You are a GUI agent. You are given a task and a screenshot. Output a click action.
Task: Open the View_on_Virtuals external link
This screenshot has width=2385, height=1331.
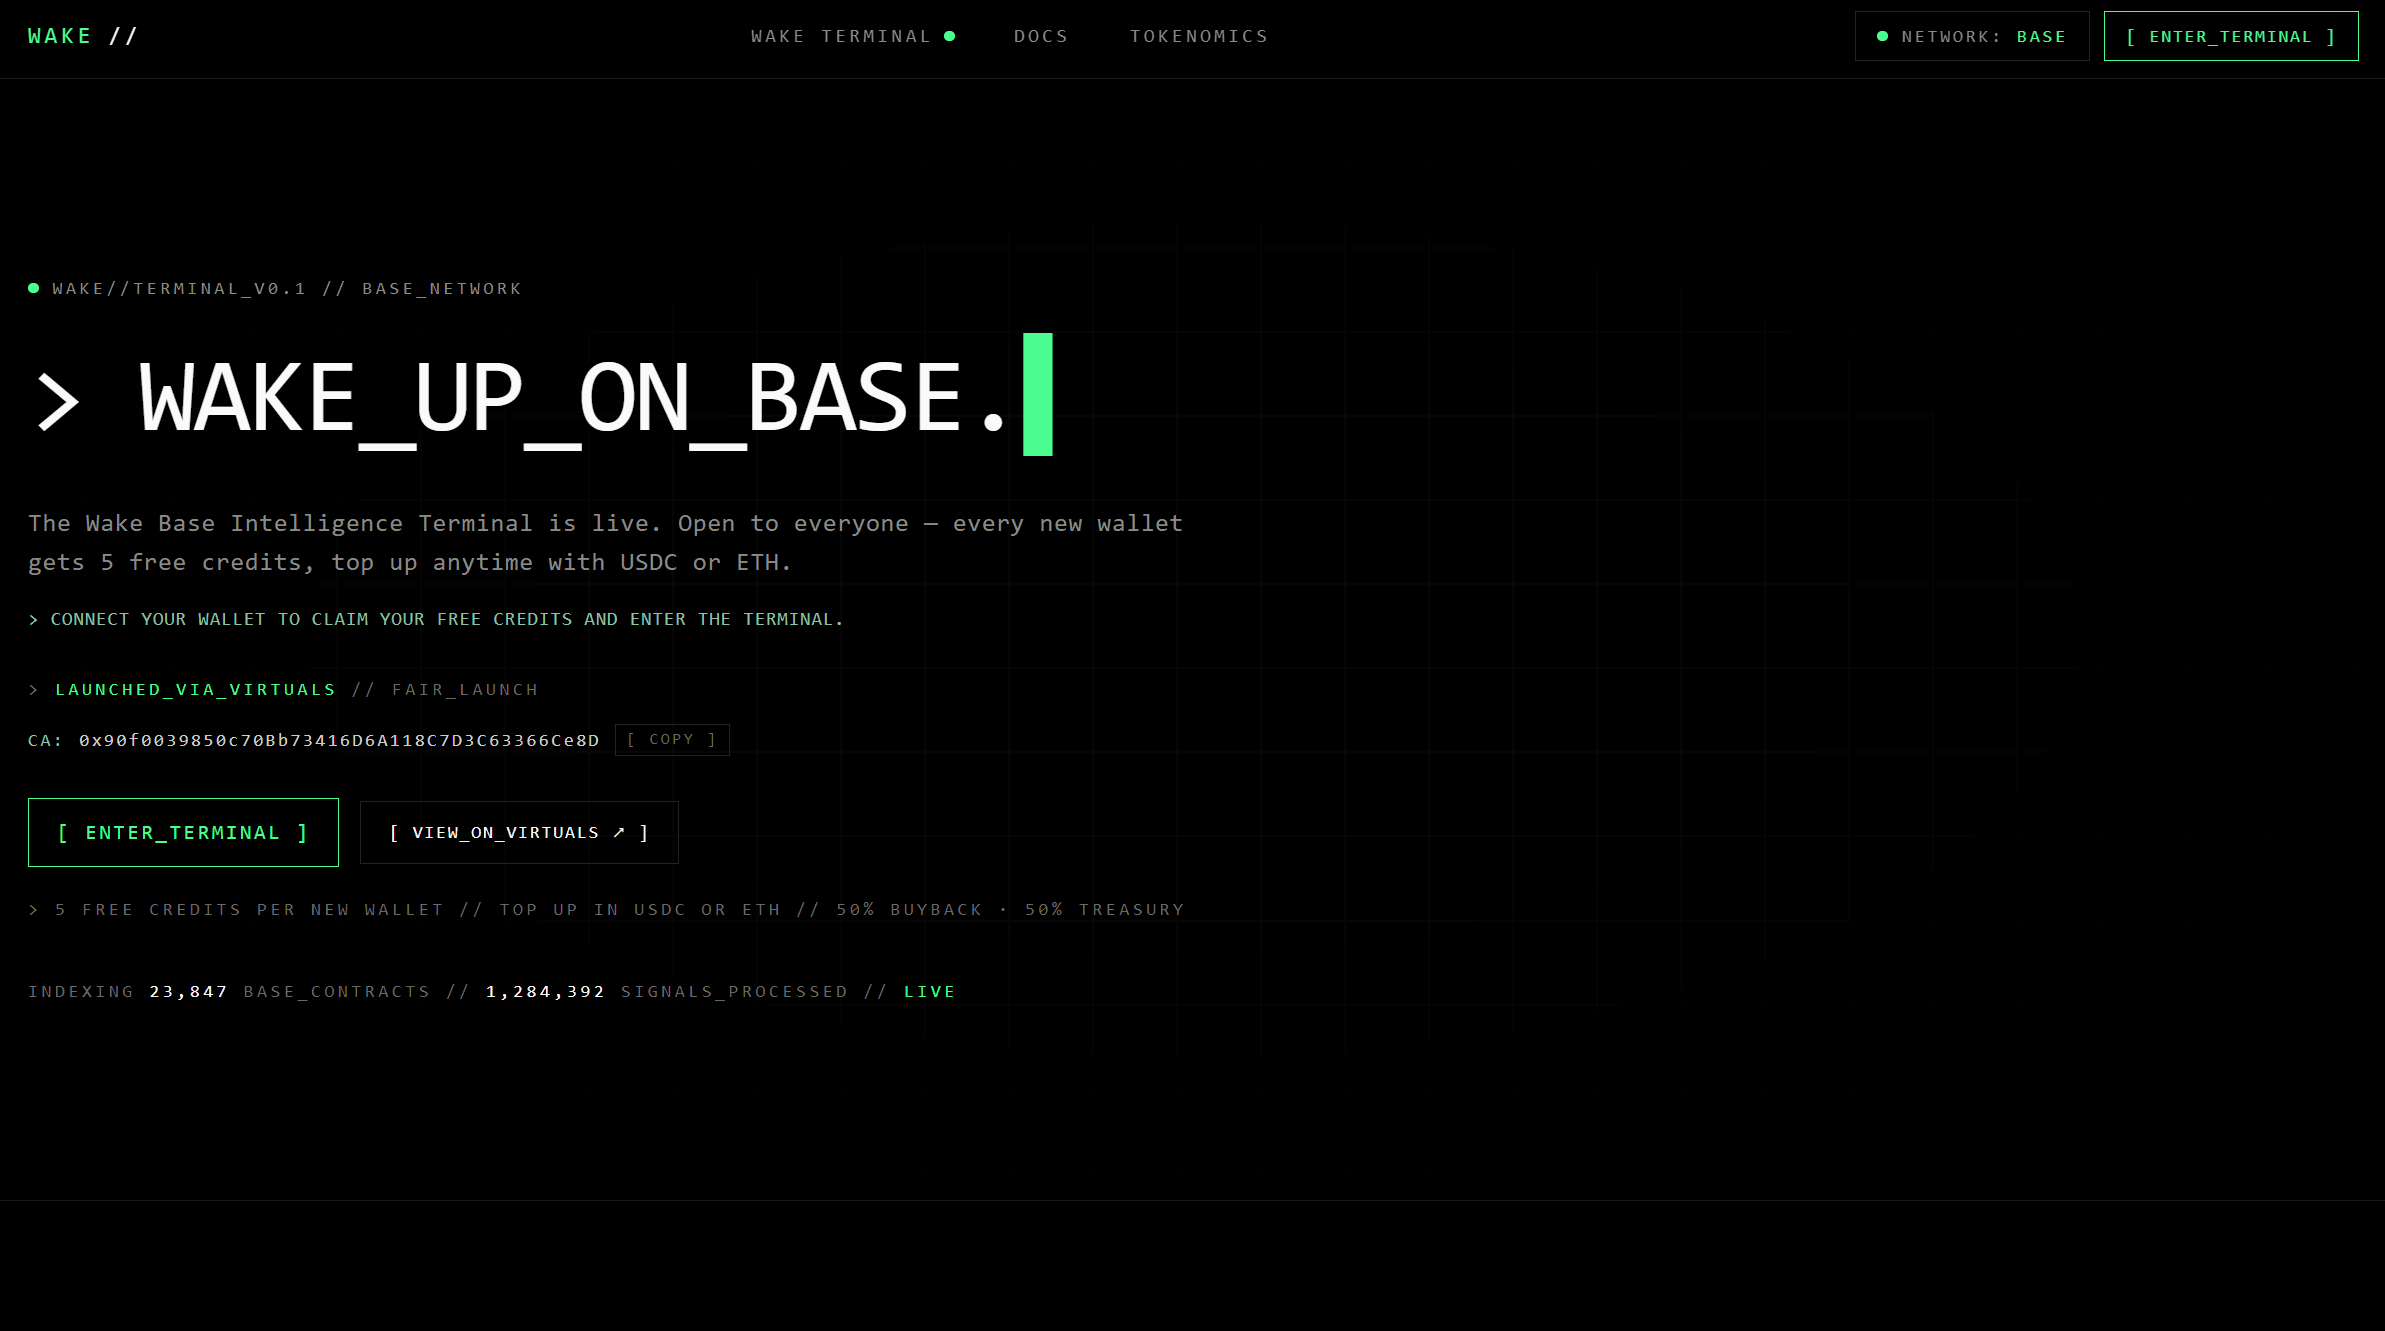519,832
